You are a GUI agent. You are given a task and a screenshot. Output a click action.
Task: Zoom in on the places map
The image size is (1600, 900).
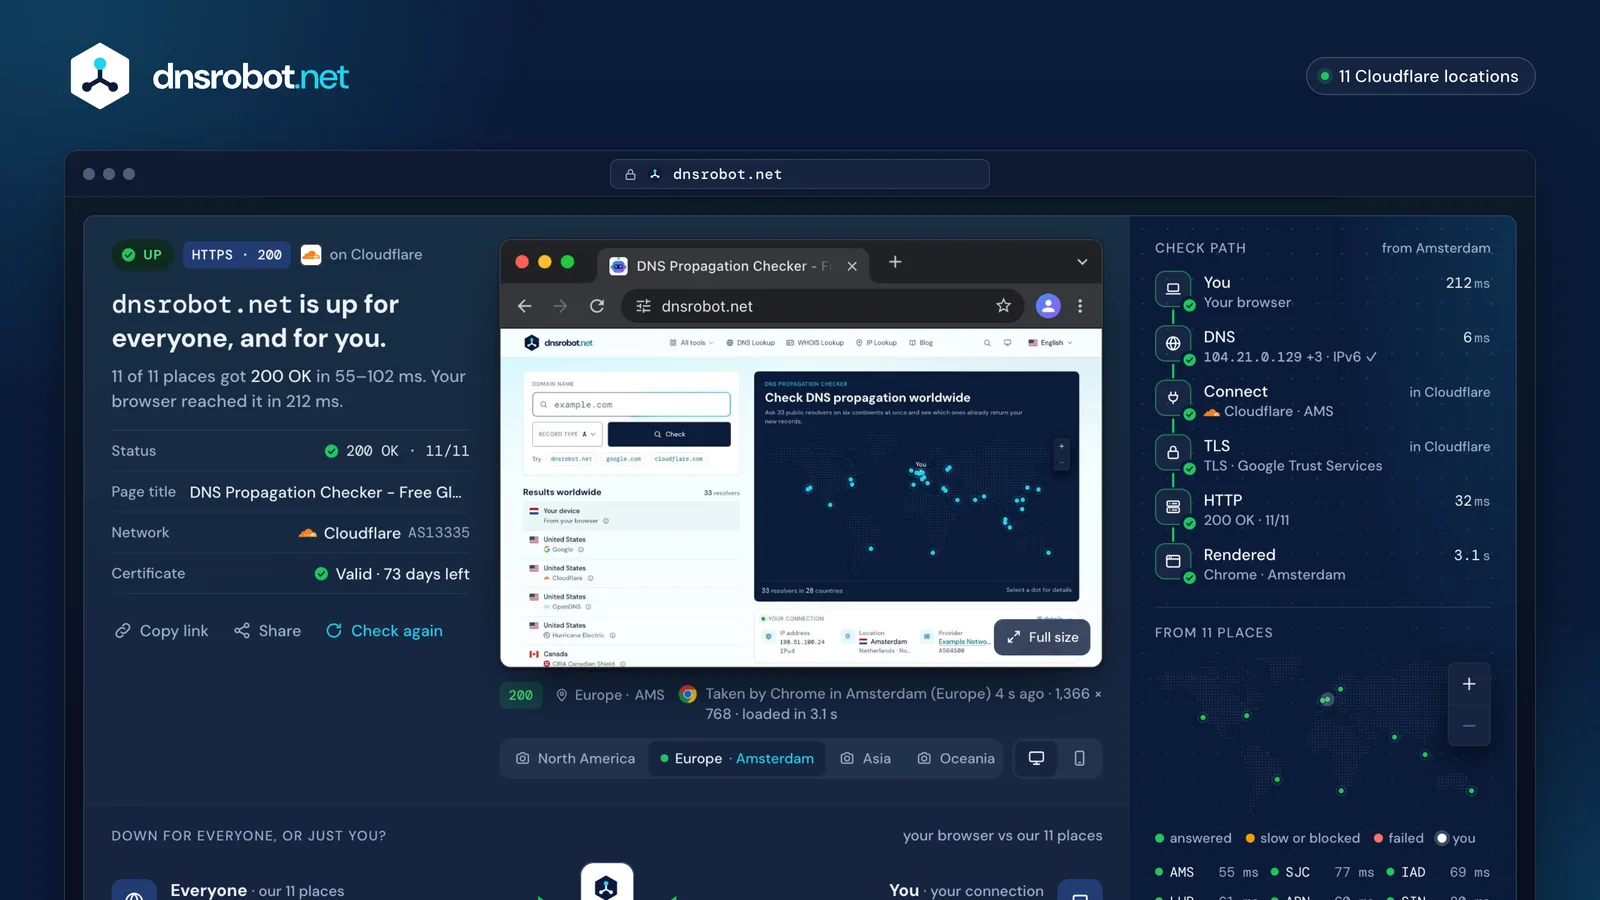1469,684
